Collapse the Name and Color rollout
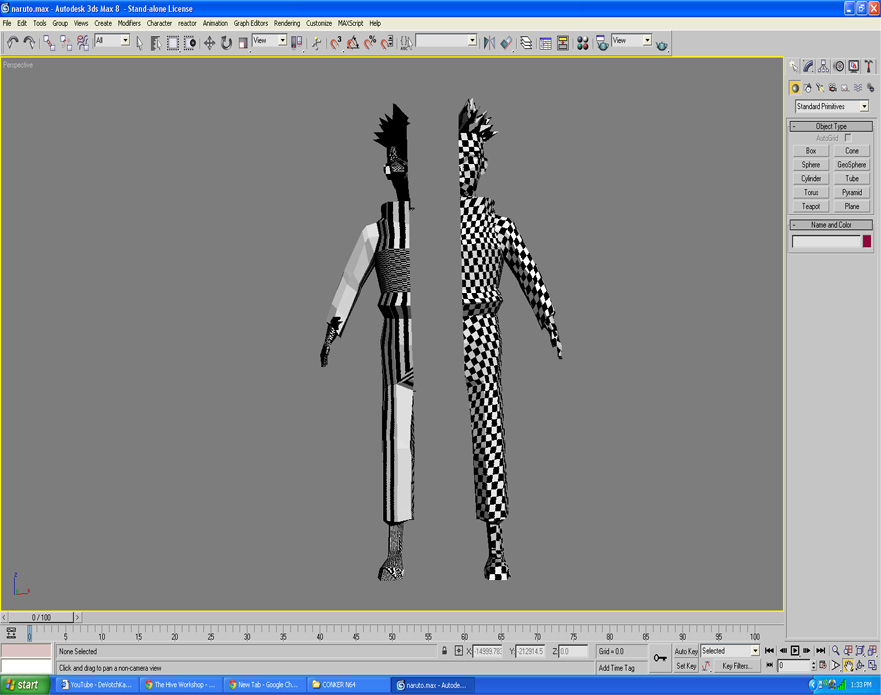881x695 pixels. coord(831,225)
